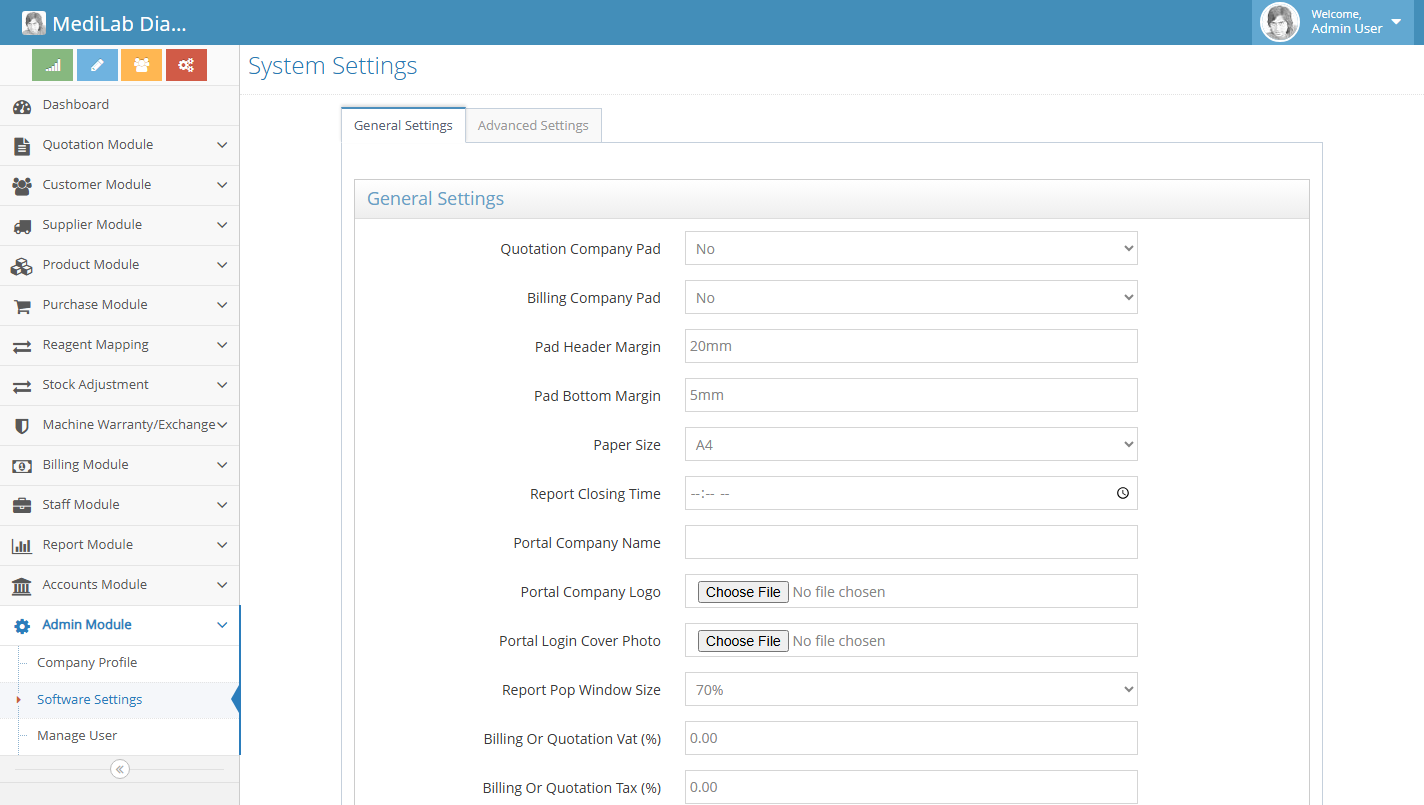The image size is (1424, 805).
Task: Click Pad Bottom Margin input field
Action: pyautogui.click(x=911, y=395)
